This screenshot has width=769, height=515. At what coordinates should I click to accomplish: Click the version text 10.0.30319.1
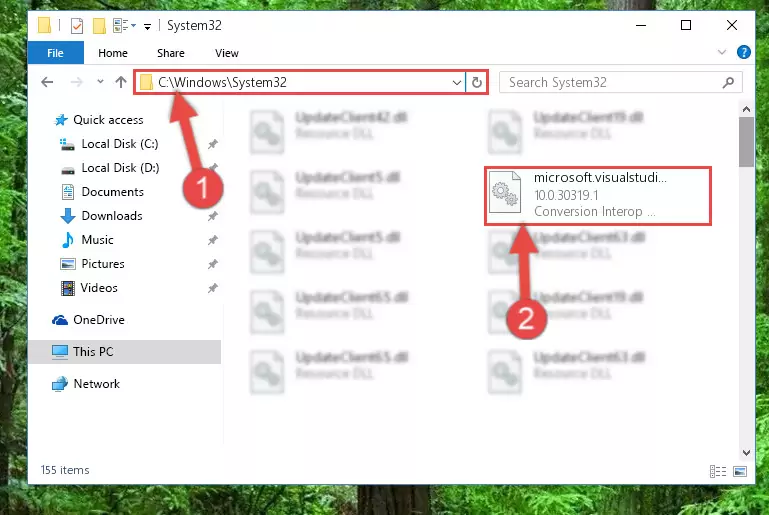566,195
